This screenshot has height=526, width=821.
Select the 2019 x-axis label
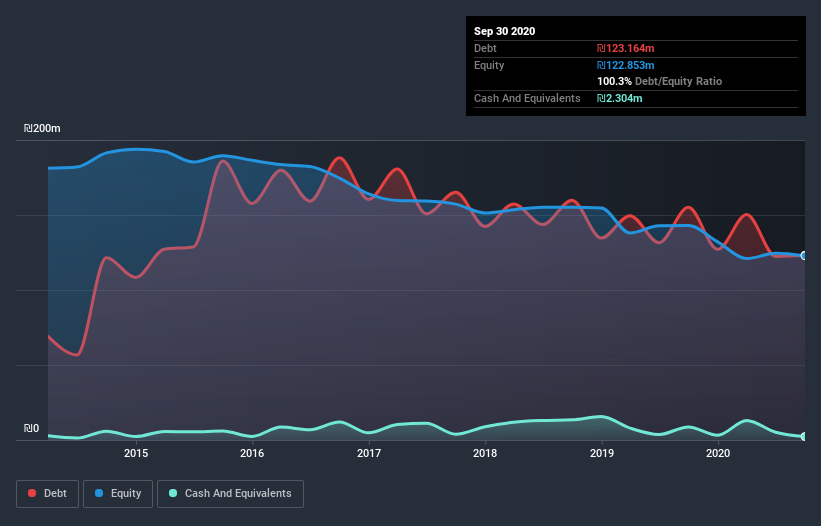click(602, 453)
